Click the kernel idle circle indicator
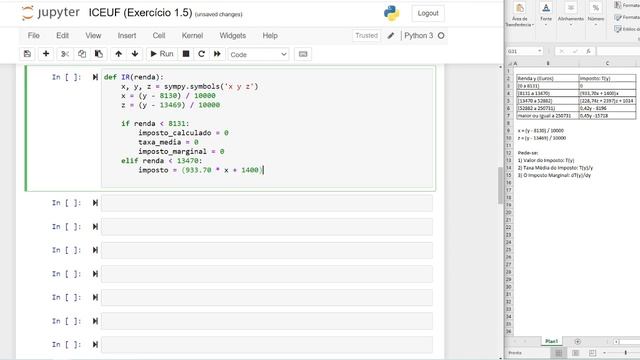The width and height of the screenshot is (640, 360). click(x=441, y=36)
